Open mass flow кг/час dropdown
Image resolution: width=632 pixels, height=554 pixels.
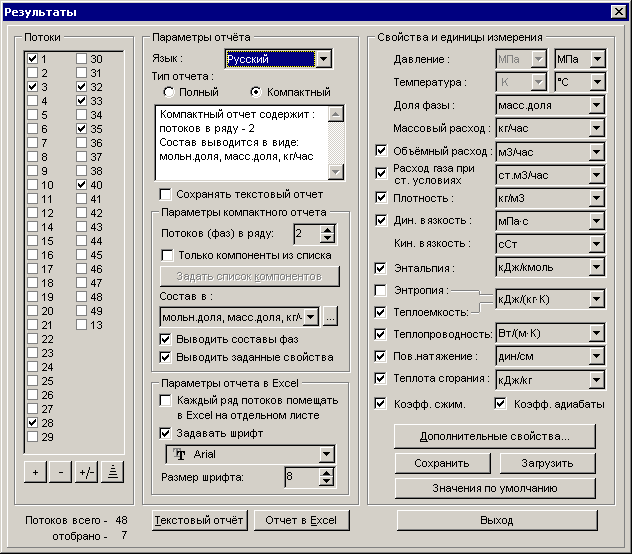click(x=596, y=128)
